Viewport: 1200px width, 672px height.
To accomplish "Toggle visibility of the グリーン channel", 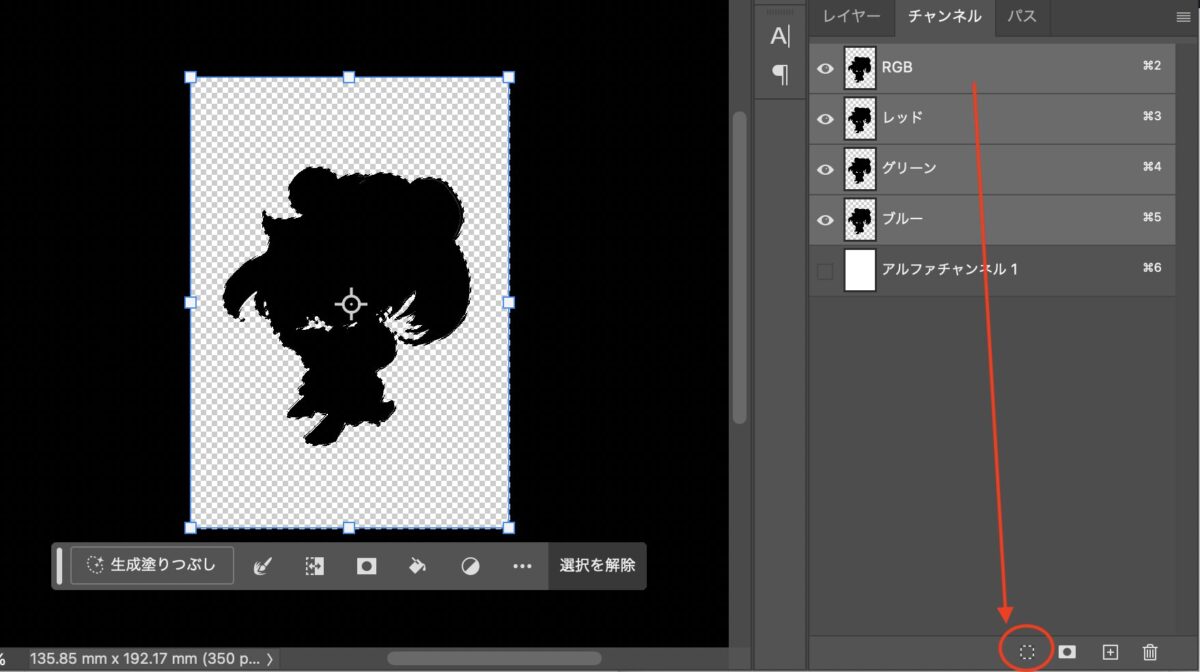I will [825, 169].
